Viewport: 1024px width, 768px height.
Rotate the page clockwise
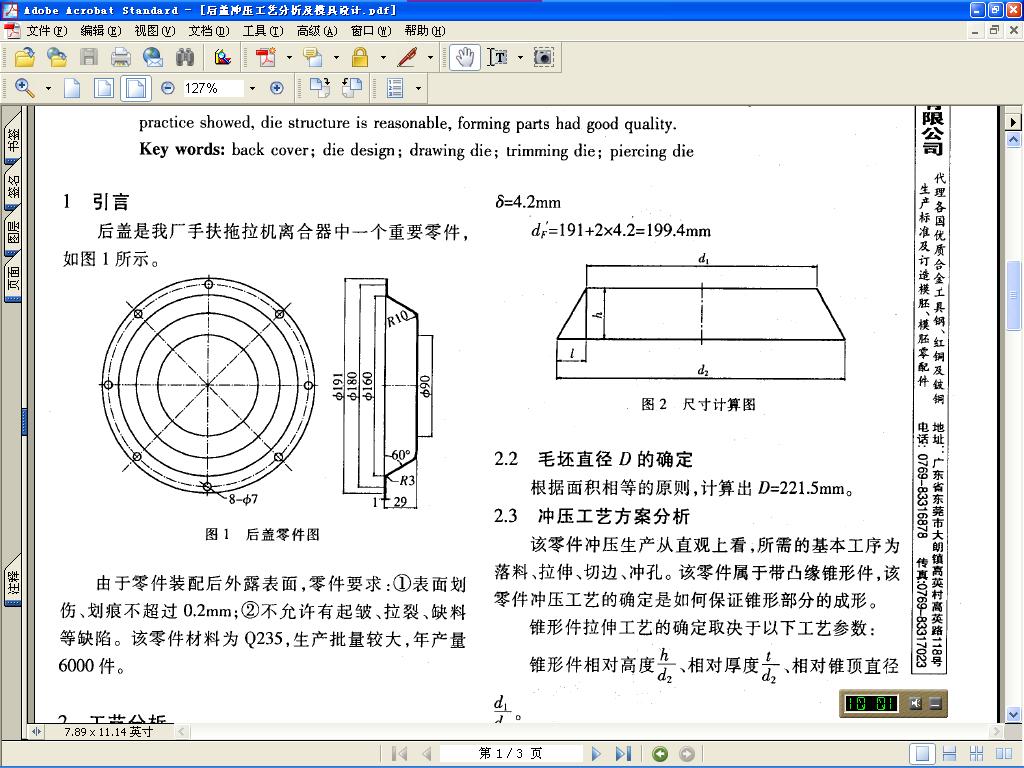319,88
